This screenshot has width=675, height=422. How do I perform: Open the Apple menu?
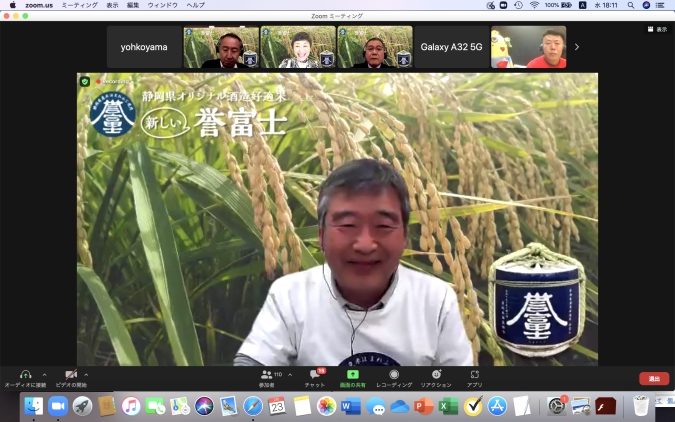12,5
